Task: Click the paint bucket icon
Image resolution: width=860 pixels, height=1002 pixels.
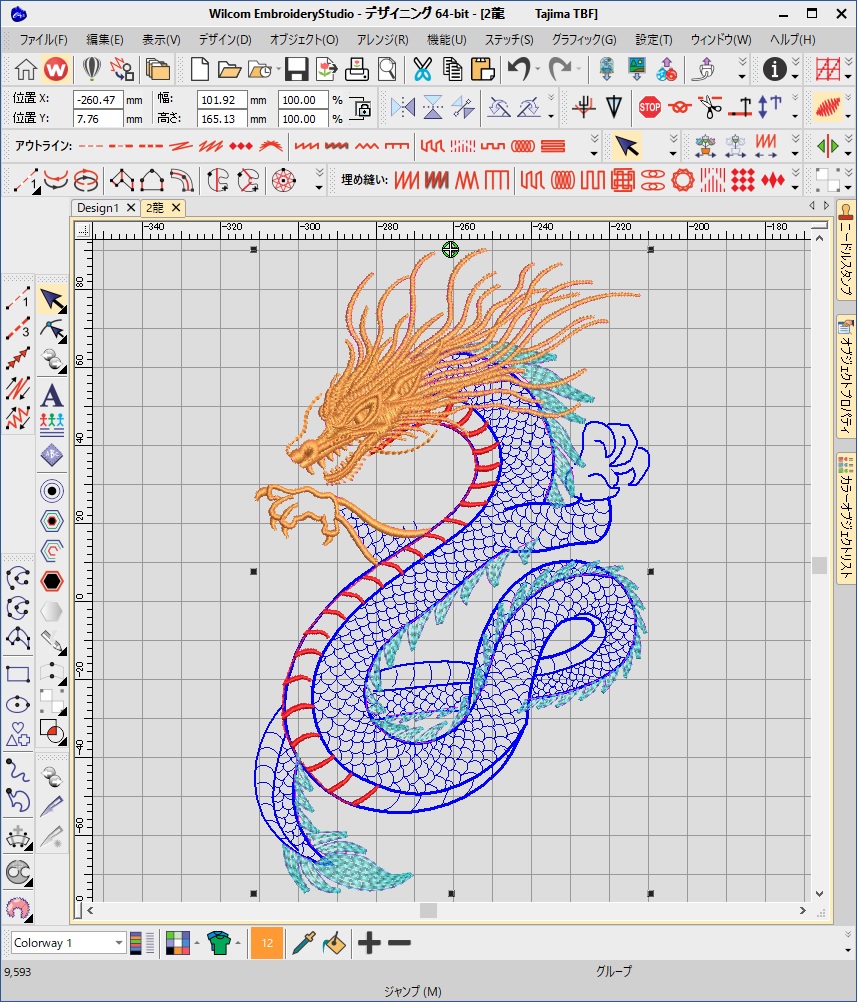Action: pyautogui.click(x=334, y=943)
